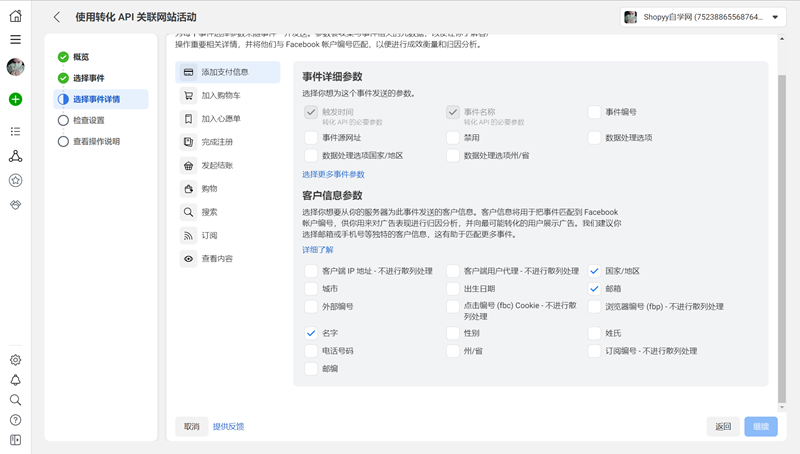Click the search magnifier icon in sidebar
800x454 pixels.
[15, 400]
